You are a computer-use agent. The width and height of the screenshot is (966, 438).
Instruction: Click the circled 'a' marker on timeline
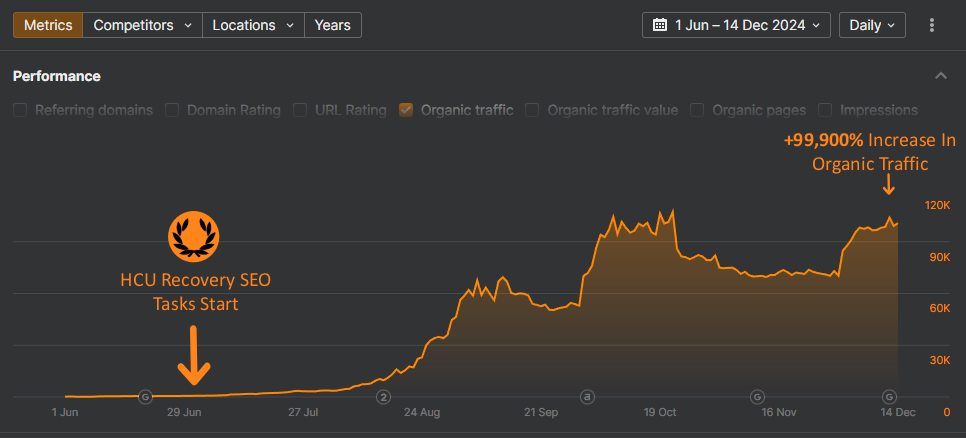587,396
